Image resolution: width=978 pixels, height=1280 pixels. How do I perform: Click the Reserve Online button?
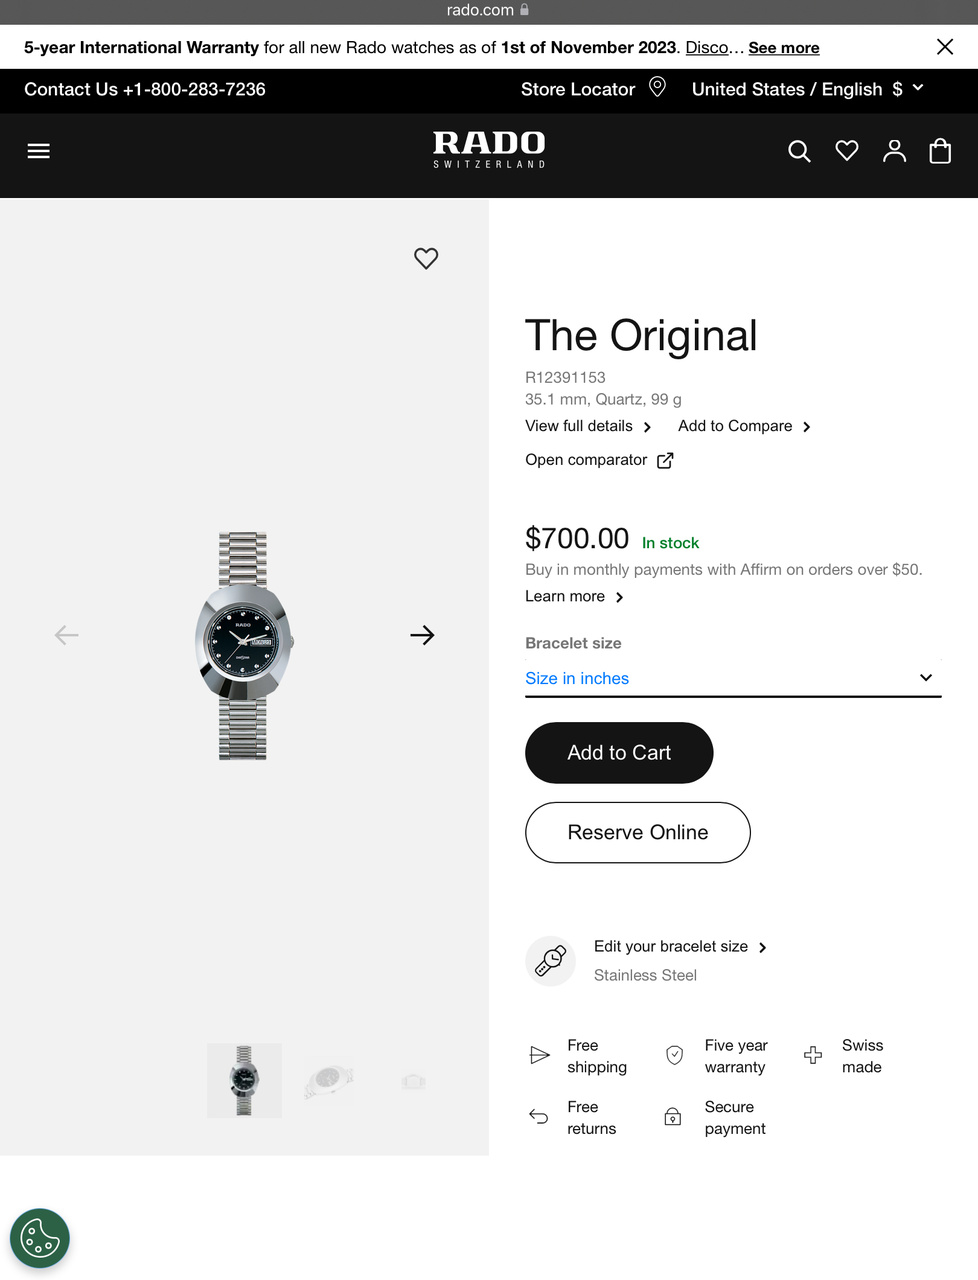pyautogui.click(x=638, y=832)
